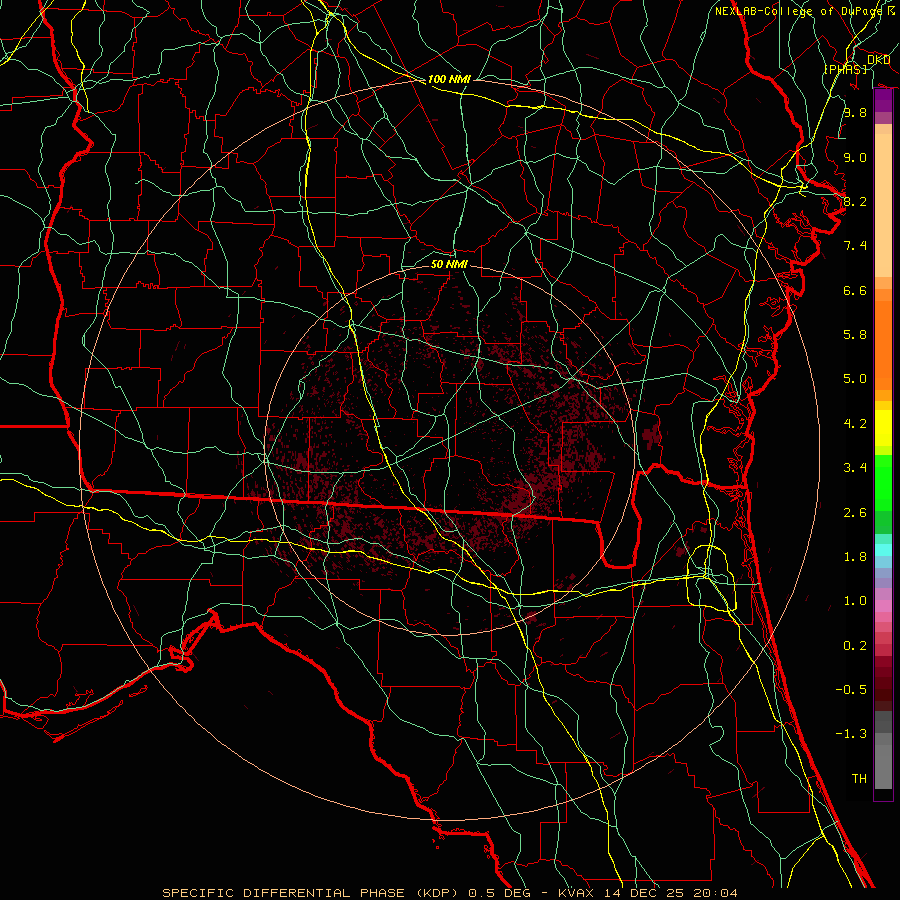Viewport: 900px width, 900px height.
Task: Click the bright green band on the color scale
Action: [883, 483]
